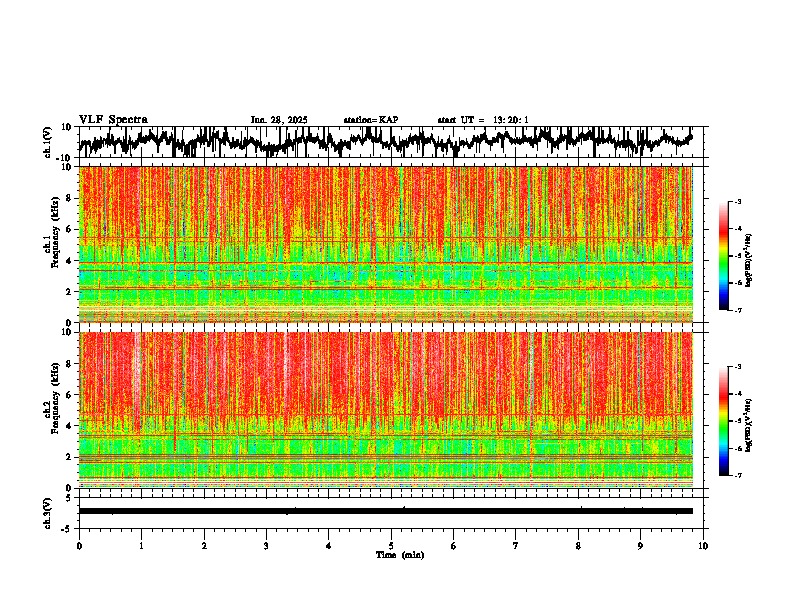This screenshot has height=612, width=792.
Task: Click the ch.2 colorbar log(PSD) unit label
Action: (749, 425)
